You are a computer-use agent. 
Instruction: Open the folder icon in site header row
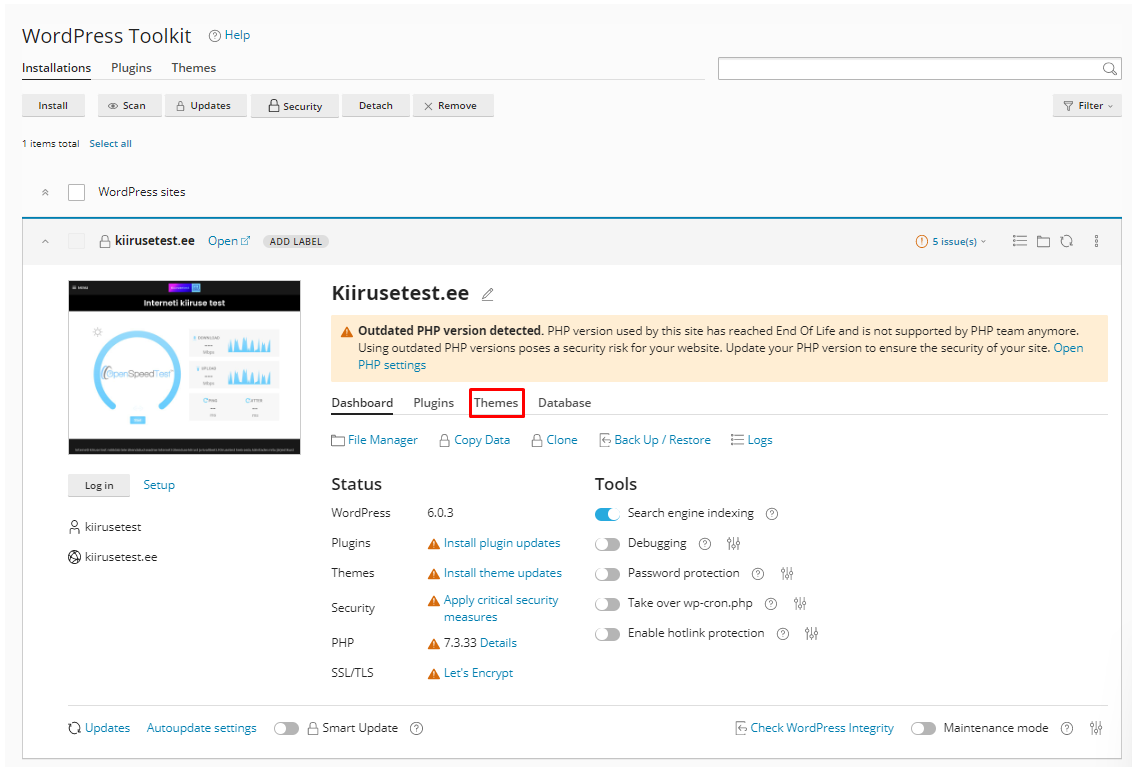tap(1043, 241)
